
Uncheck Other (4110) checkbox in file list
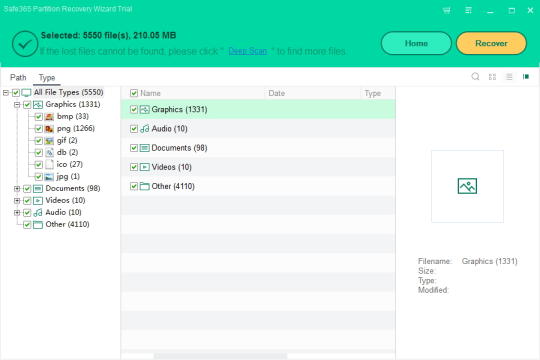134,186
